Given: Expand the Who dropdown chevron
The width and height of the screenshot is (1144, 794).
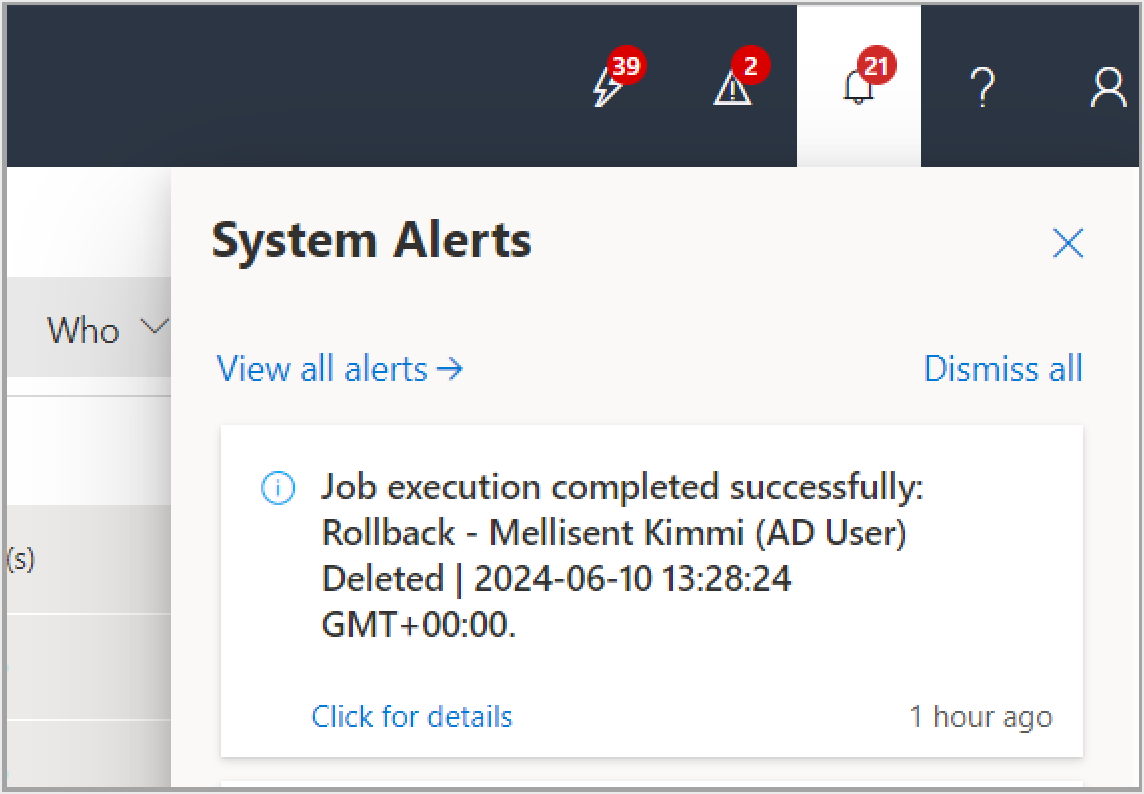Looking at the screenshot, I should [x=155, y=326].
